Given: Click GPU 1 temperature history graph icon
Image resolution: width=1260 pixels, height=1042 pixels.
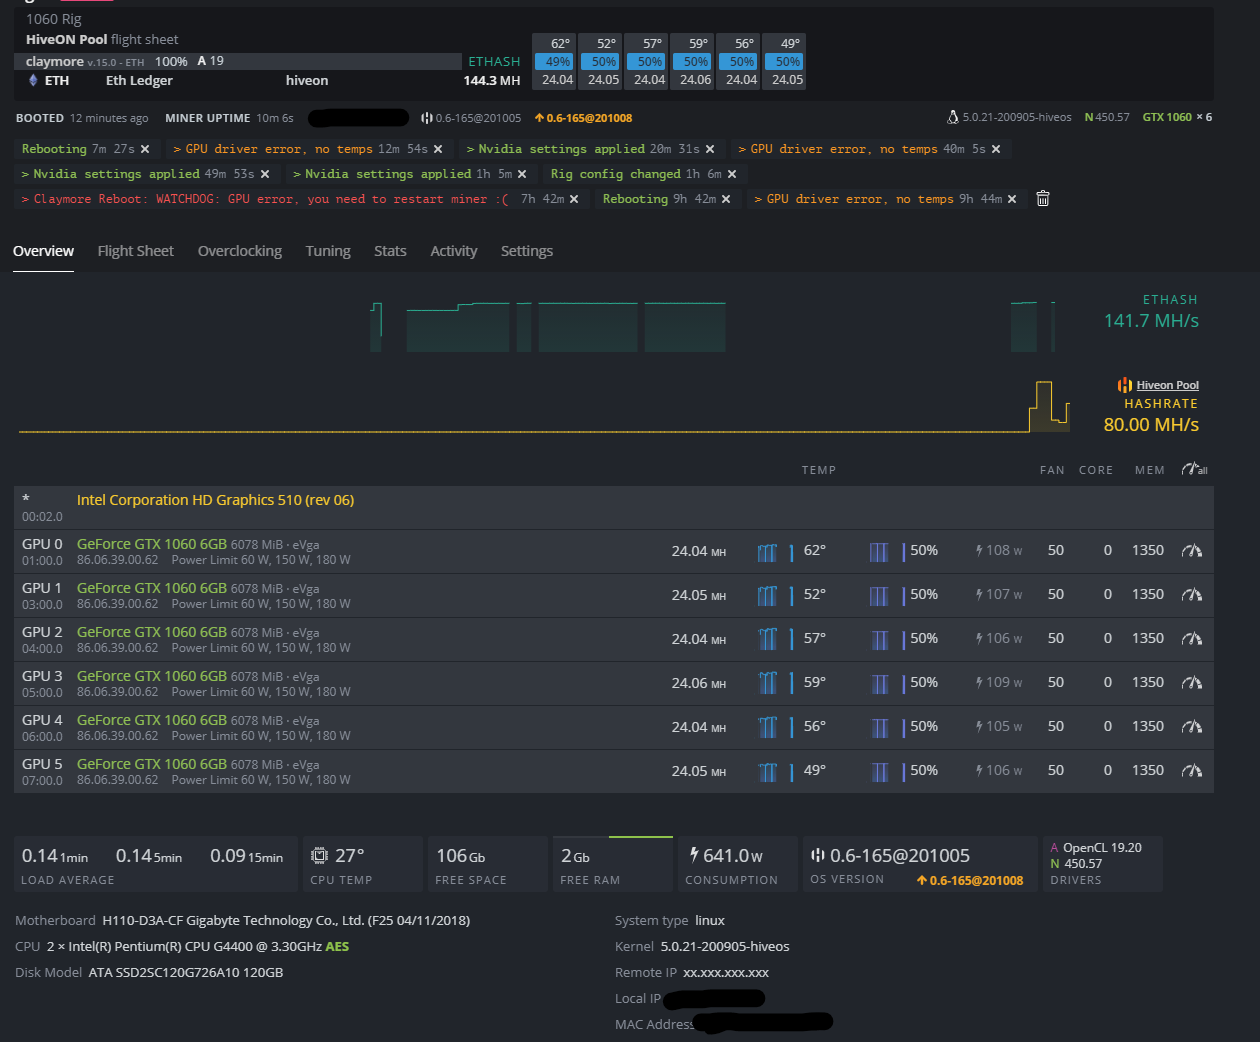Looking at the screenshot, I should (767, 596).
